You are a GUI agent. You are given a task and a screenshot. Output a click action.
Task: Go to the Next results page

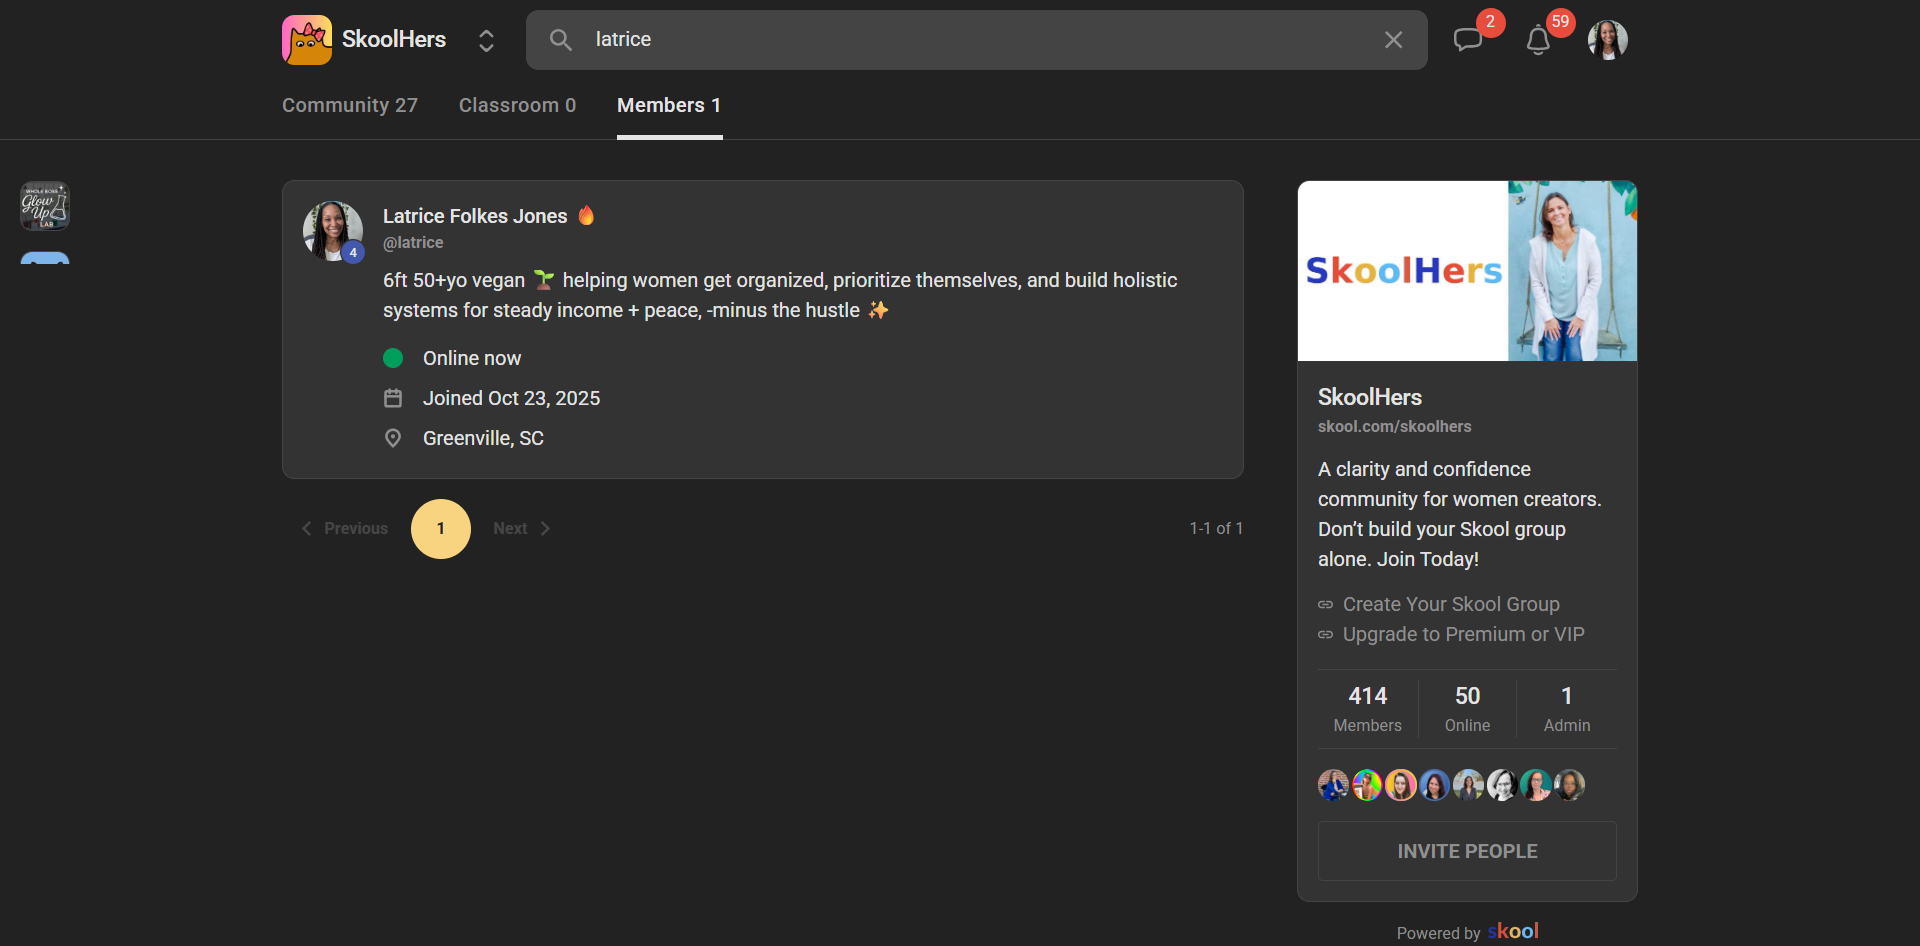[521, 528]
